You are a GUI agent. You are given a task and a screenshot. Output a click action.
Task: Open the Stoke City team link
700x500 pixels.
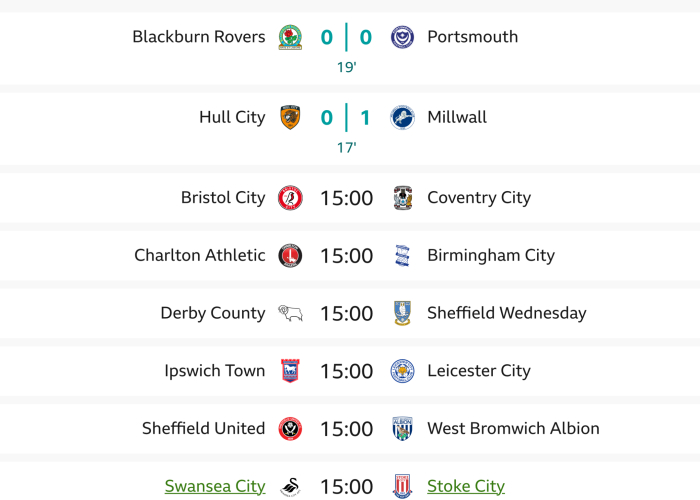tap(466, 487)
